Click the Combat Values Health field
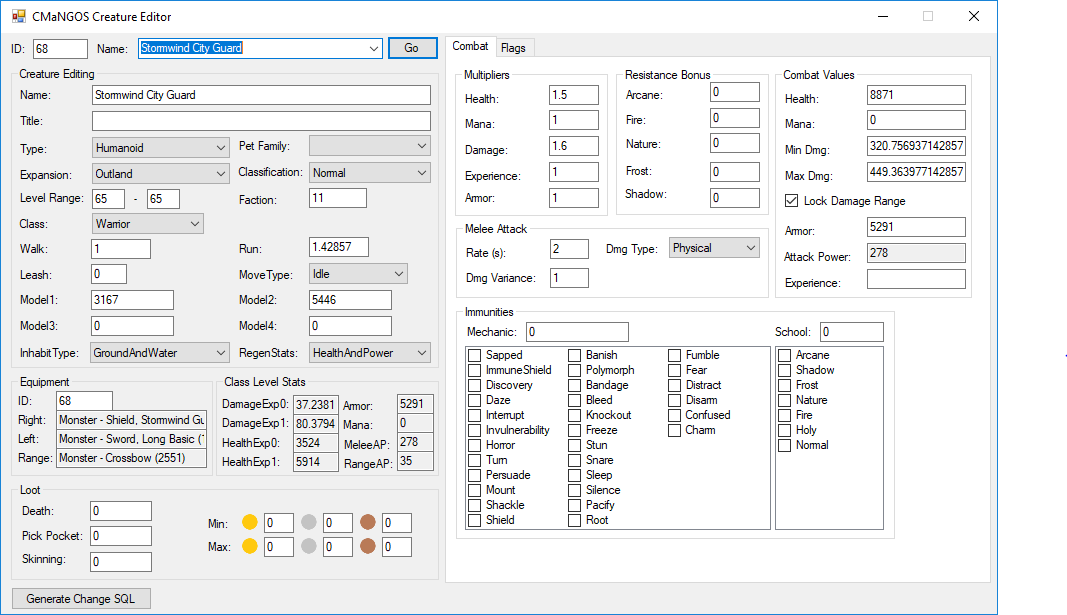Screen dimensions: 1067x615 (916, 95)
